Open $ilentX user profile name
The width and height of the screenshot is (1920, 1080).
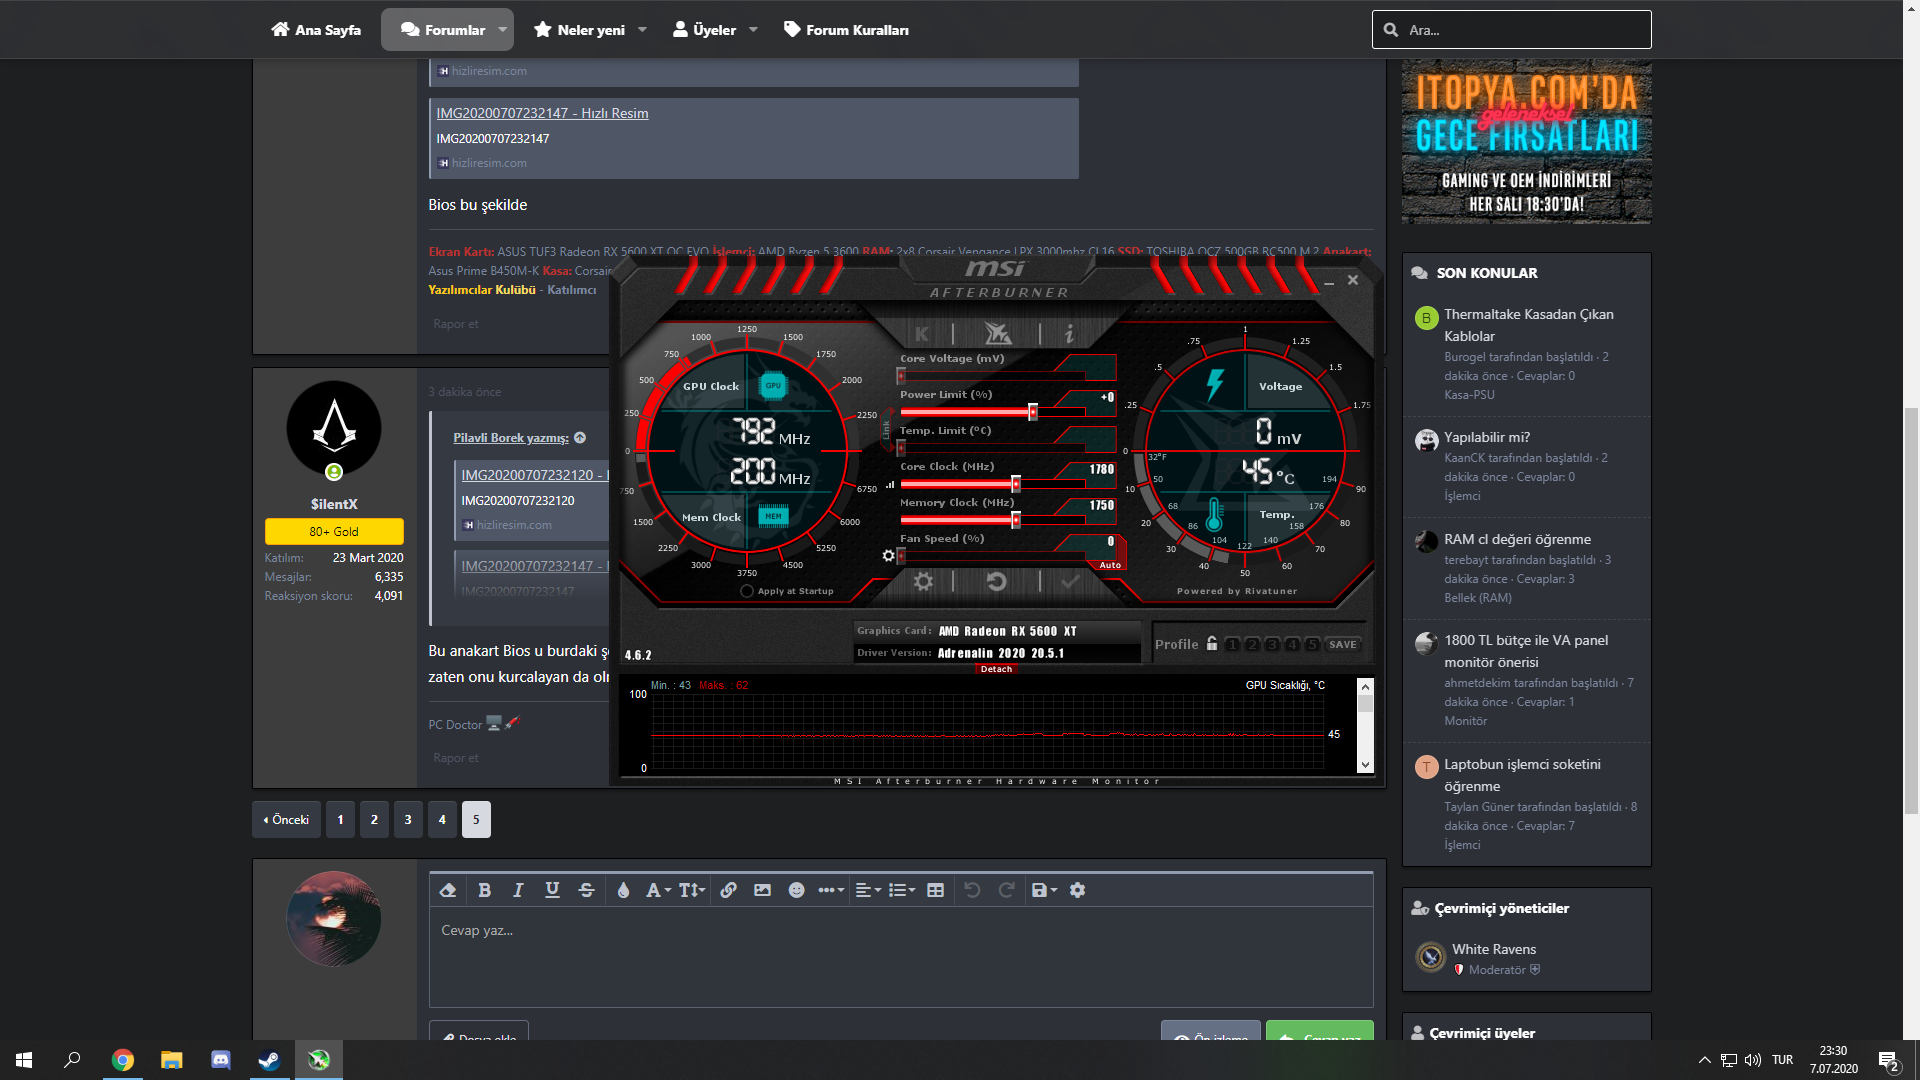pyautogui.click(x=334, y=504)
